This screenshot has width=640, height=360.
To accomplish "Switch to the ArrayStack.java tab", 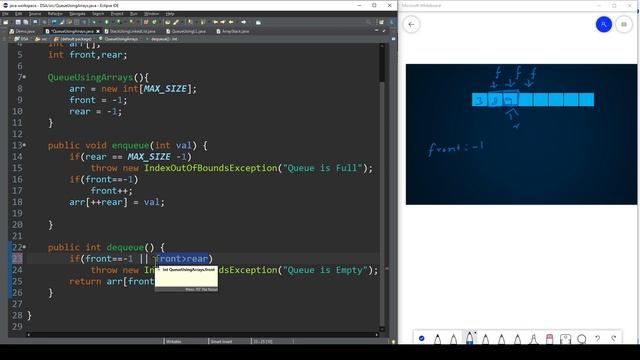I will (x=233, y=31).
